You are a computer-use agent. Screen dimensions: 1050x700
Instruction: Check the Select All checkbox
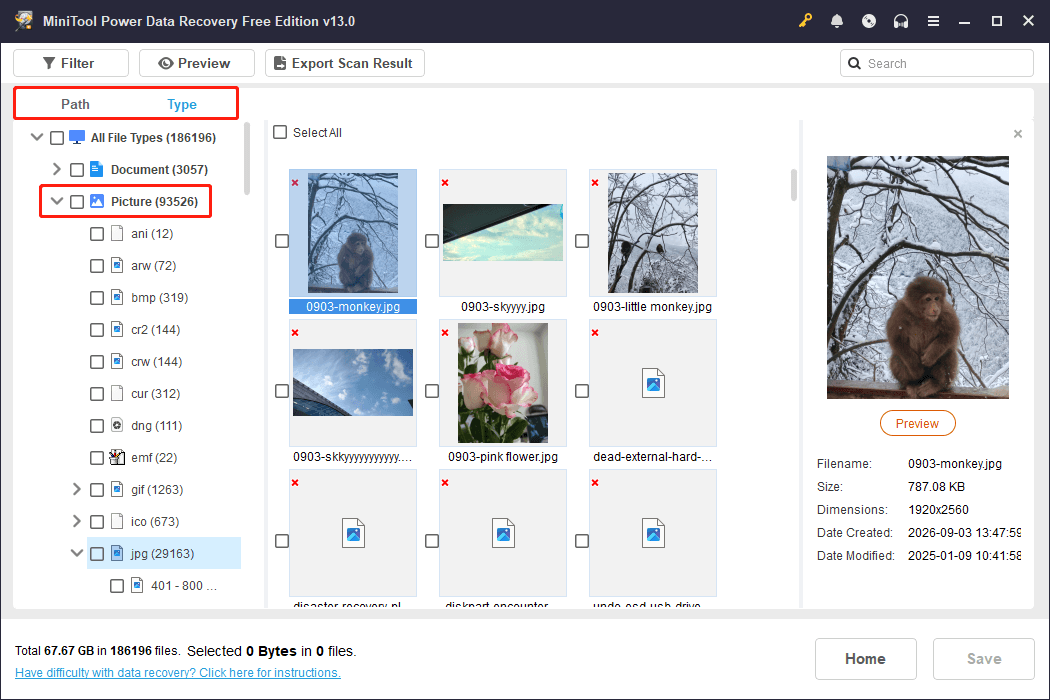tap(281, 132)
